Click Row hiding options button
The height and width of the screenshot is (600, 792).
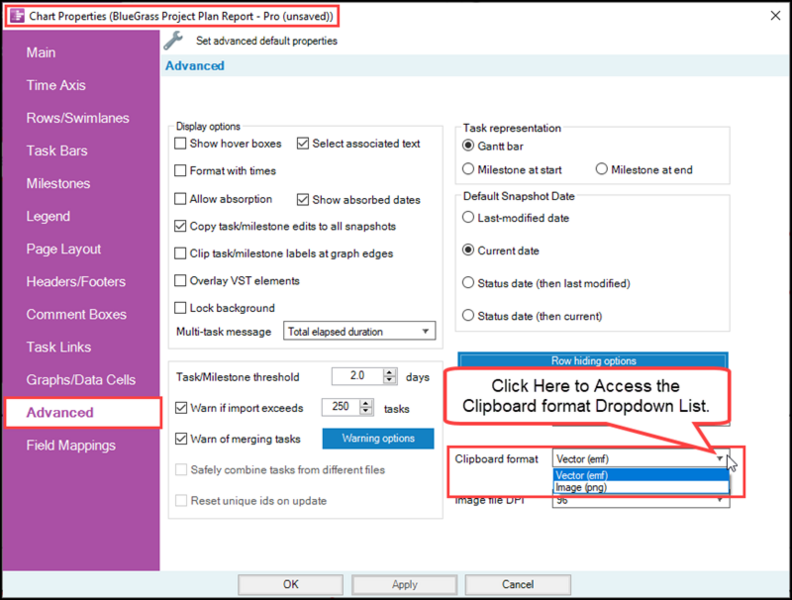pos(593,361)
